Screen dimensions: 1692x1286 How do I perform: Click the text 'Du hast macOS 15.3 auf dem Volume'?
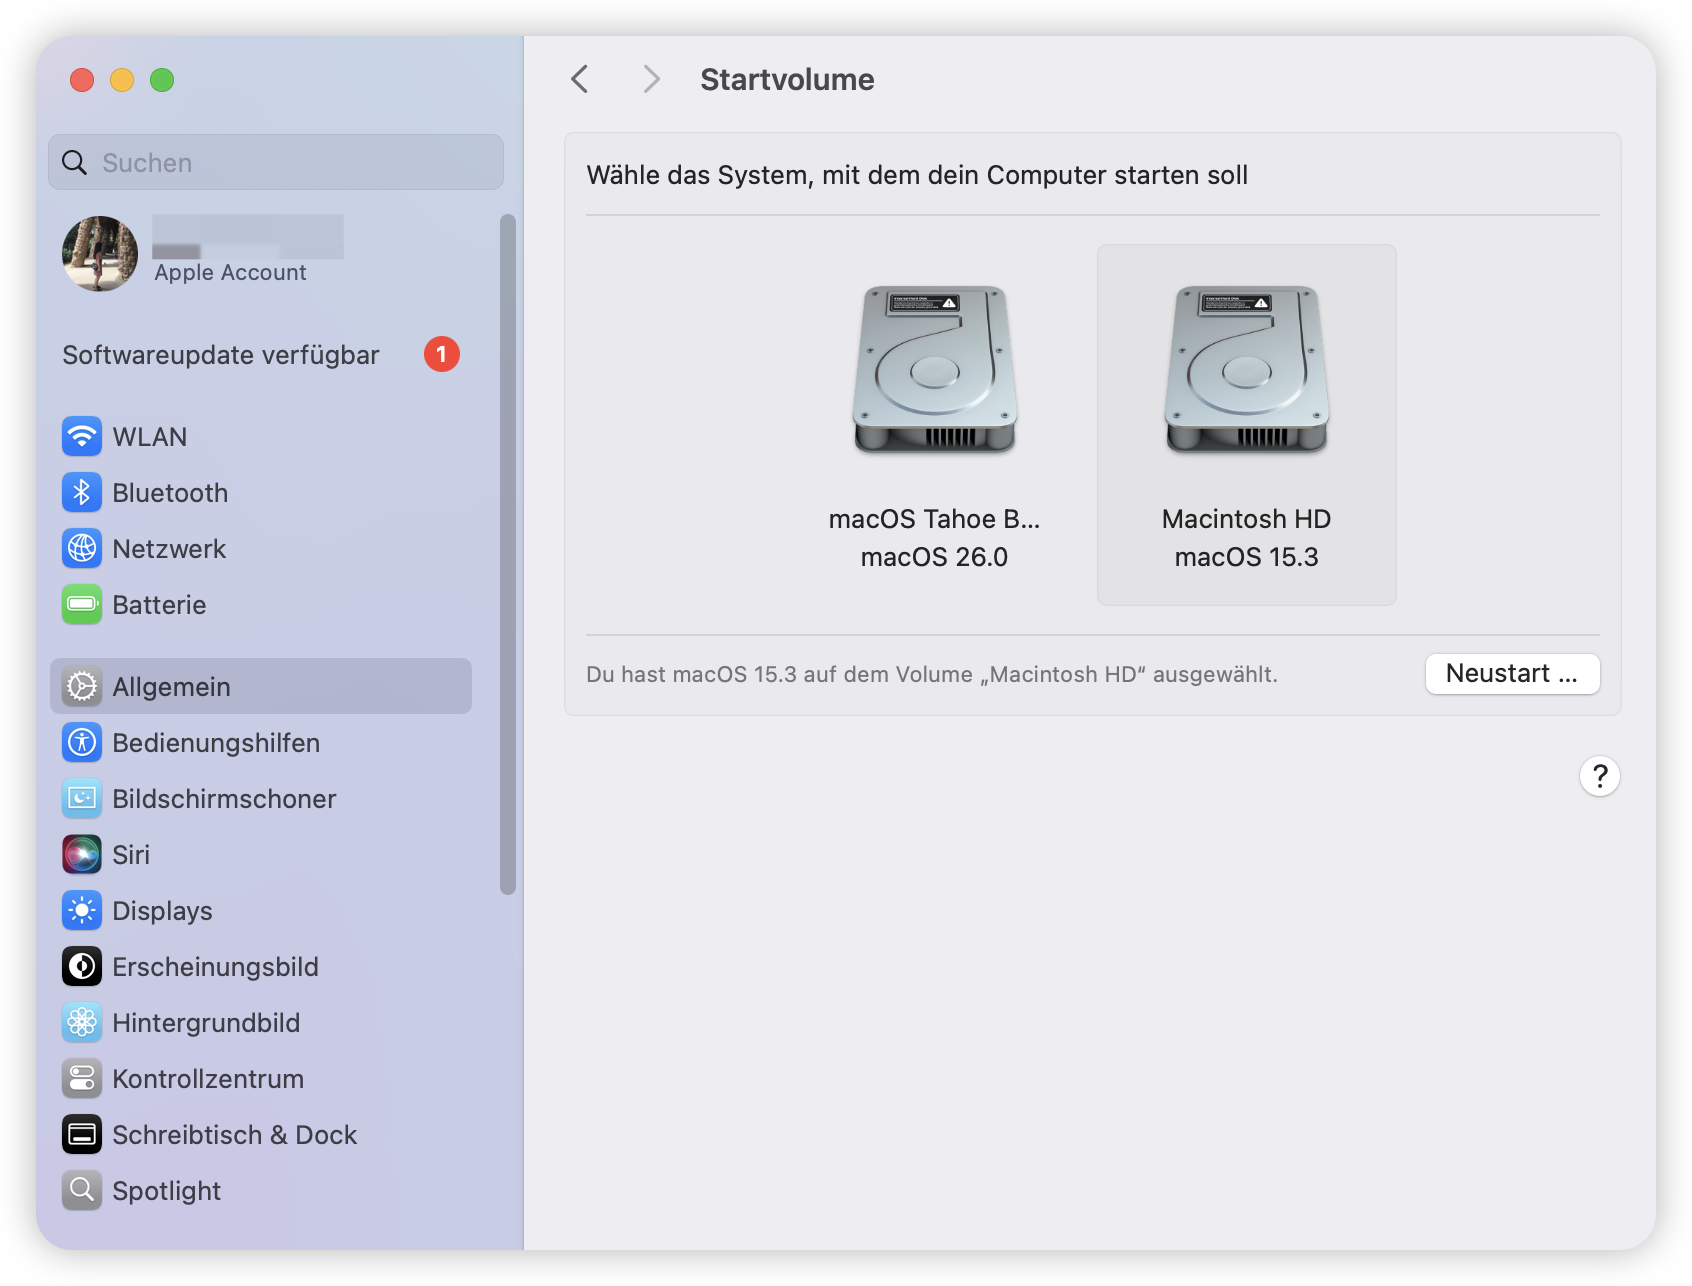click(780, 675)
